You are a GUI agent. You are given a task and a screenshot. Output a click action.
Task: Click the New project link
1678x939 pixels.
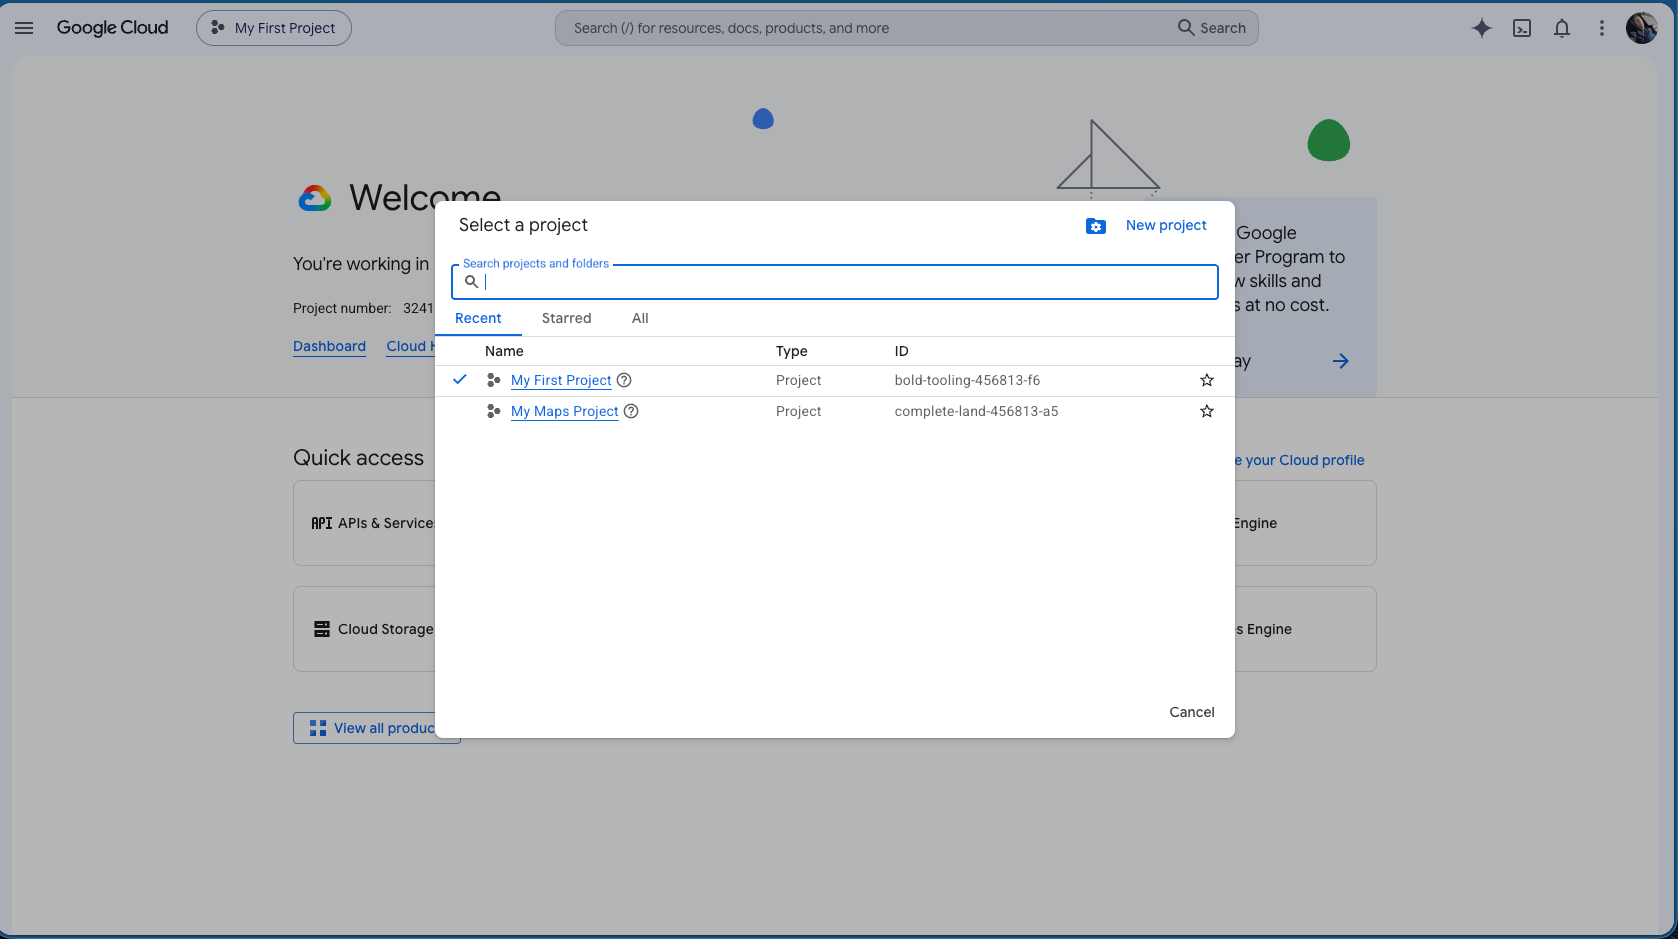[x=1166, y=225]
